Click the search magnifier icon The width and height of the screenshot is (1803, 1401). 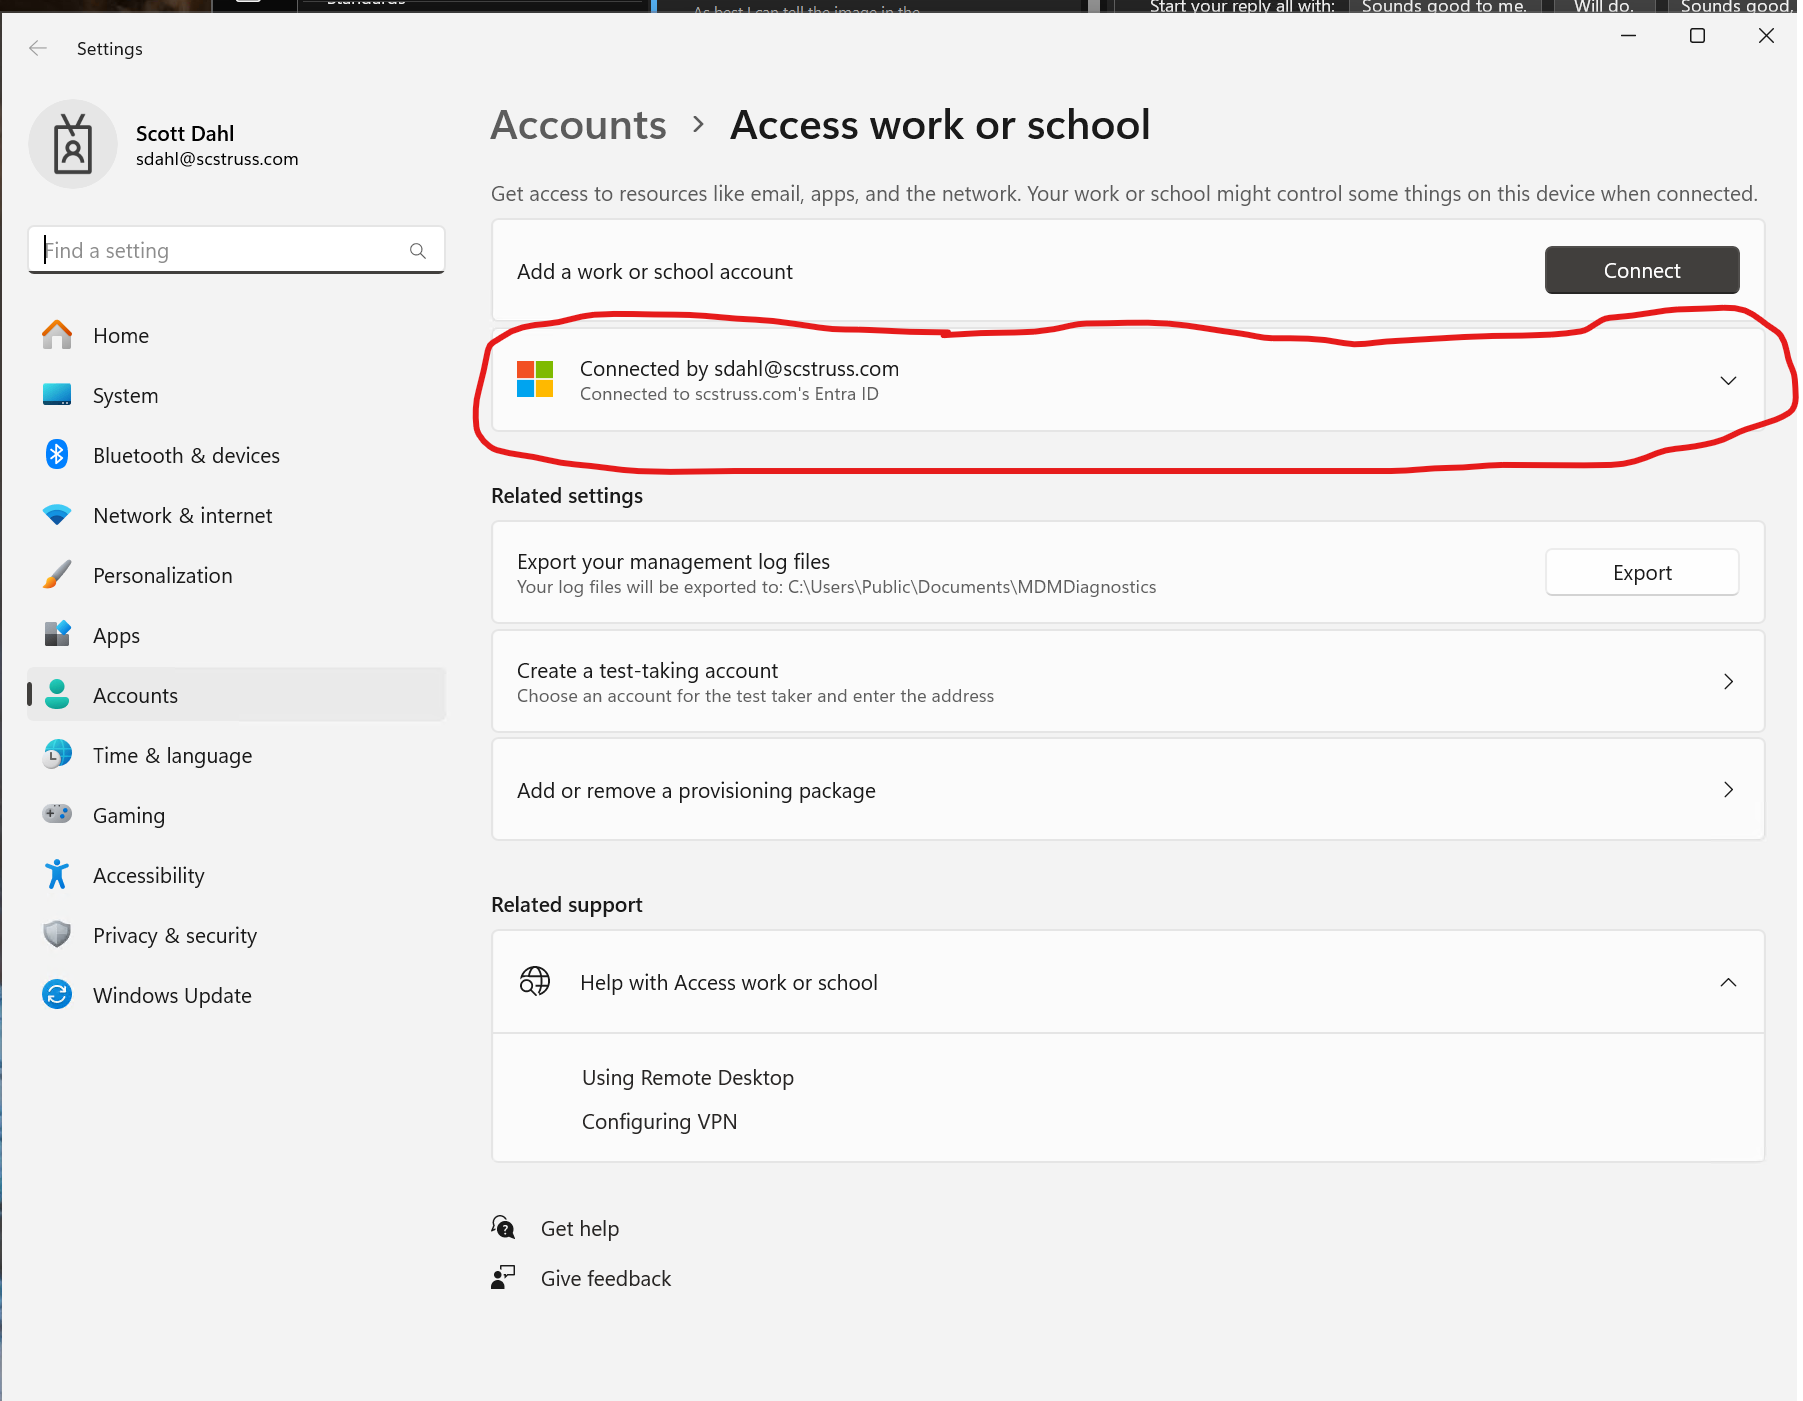click(418, 251)
